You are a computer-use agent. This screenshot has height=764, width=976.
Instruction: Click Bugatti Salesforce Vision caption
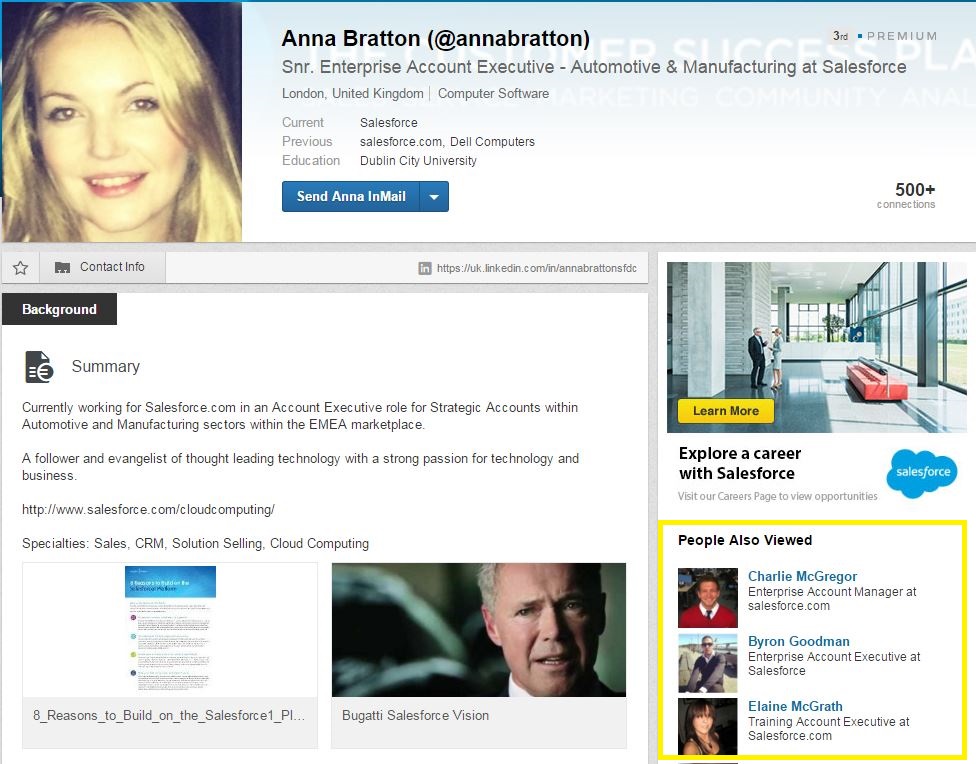point(415,715)
